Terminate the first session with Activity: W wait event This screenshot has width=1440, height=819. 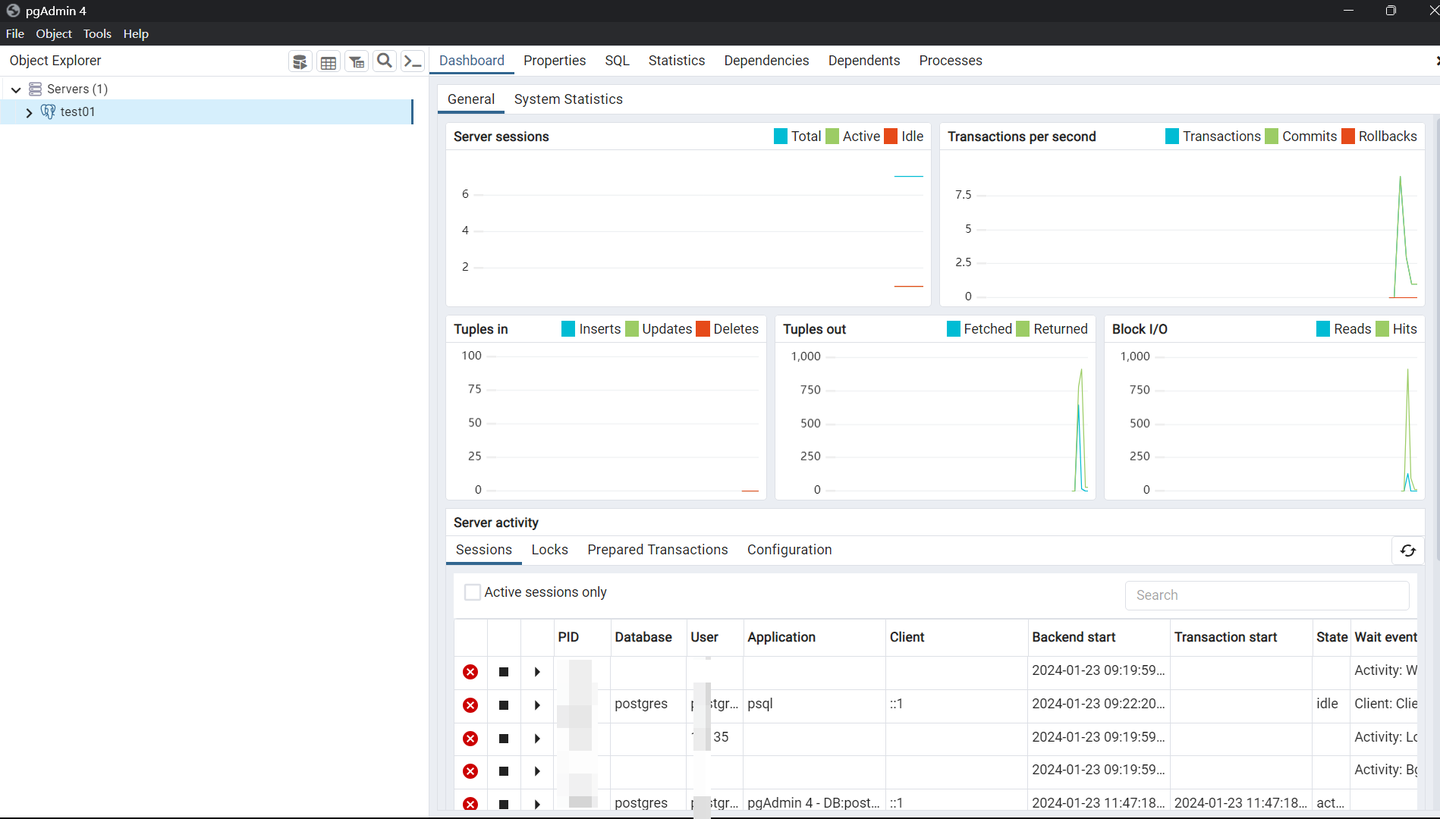click(x=470, y=672)
